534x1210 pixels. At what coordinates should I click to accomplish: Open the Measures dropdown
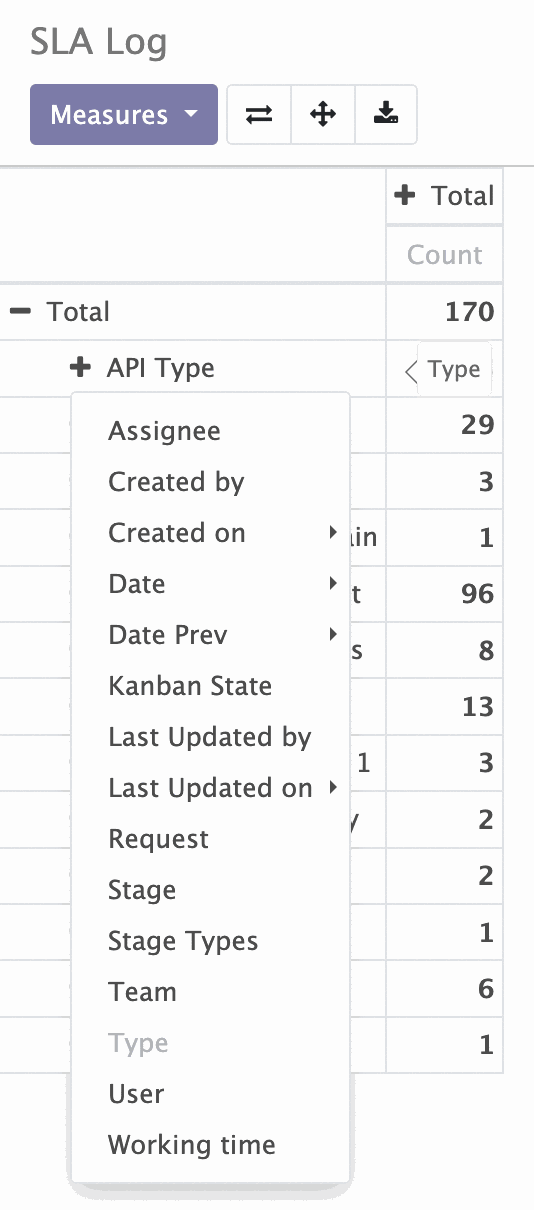pos(124,115)
